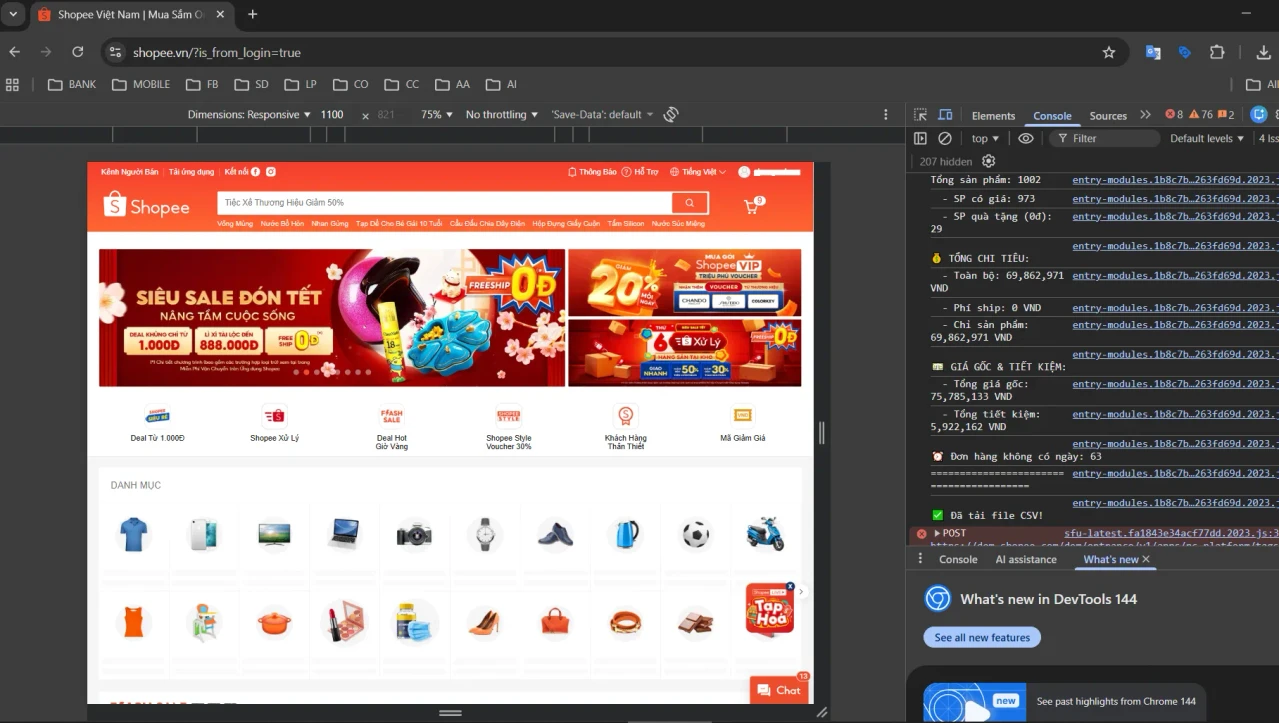Expand the POST error entry arrow in console
Image resolution: width=1279 pixels, height=723 pixels.
tap(937, 533)
